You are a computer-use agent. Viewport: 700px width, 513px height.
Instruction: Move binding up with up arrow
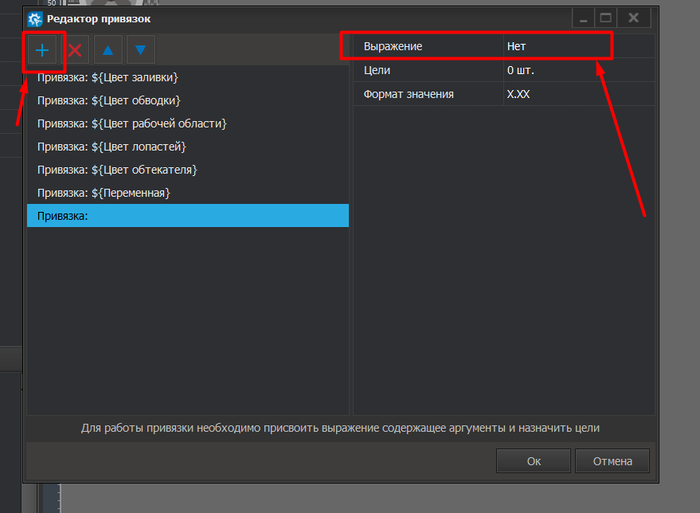point(108,49)
